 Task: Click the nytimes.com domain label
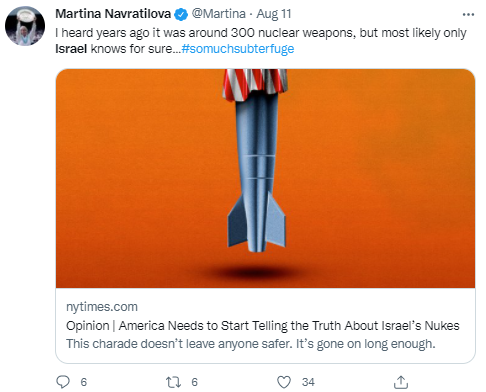click(102, 307)
